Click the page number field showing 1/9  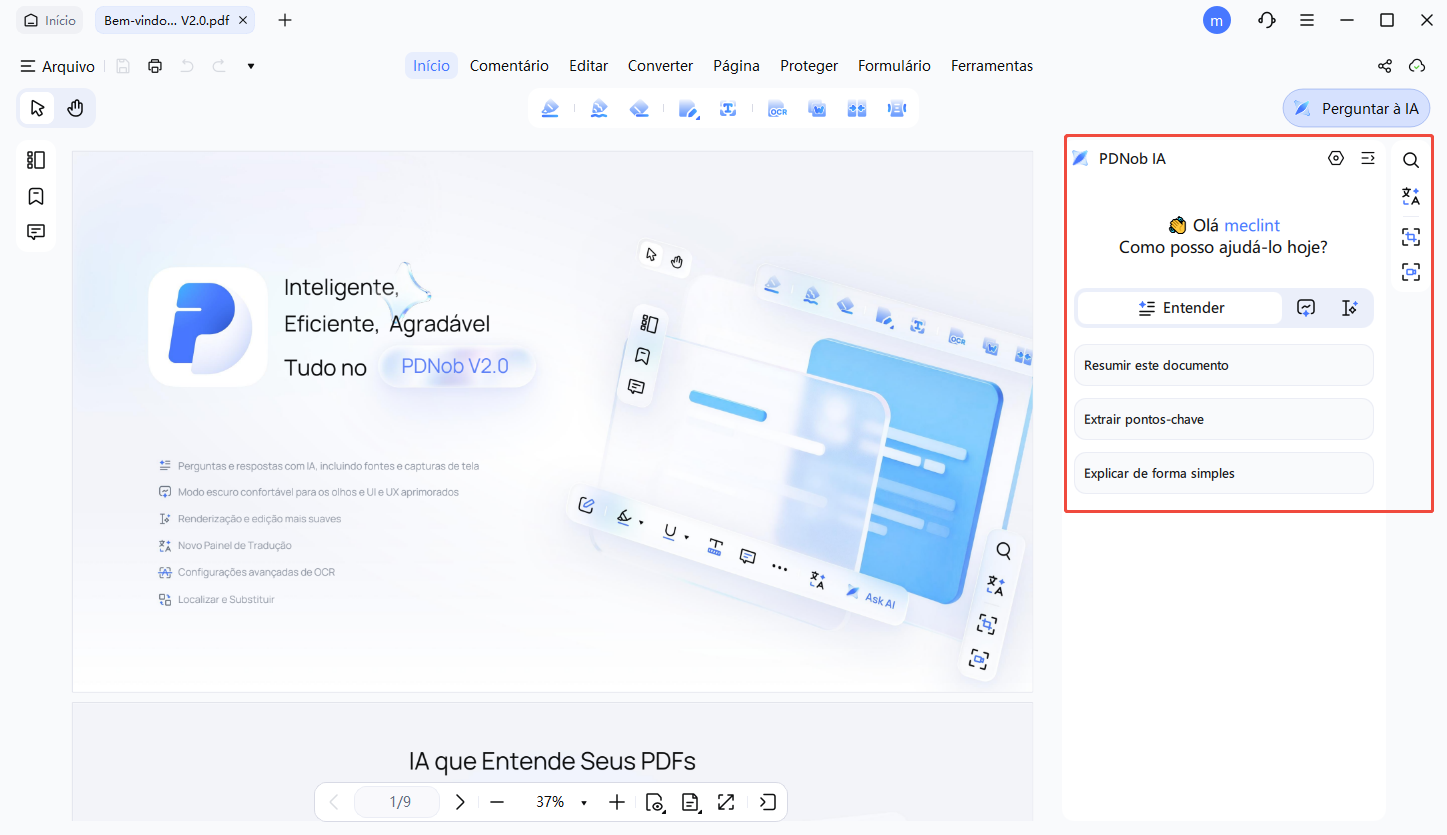point(396,801)
